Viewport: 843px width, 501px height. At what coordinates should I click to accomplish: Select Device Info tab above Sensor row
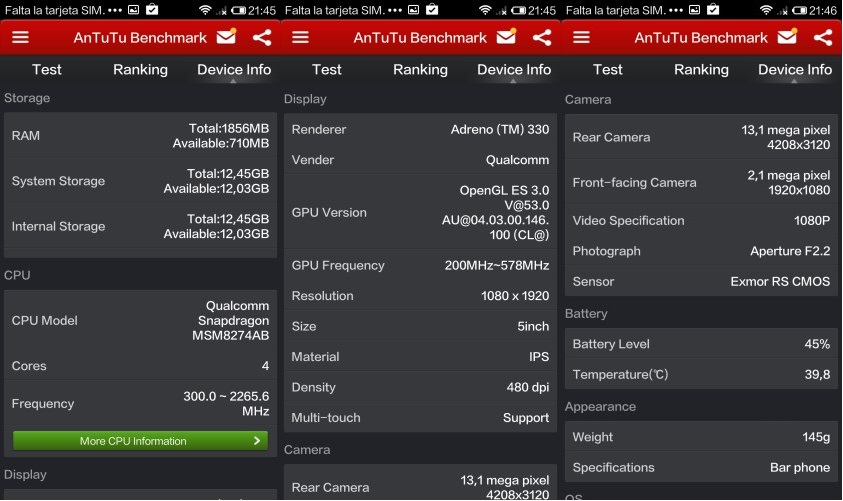coord(795,70)
